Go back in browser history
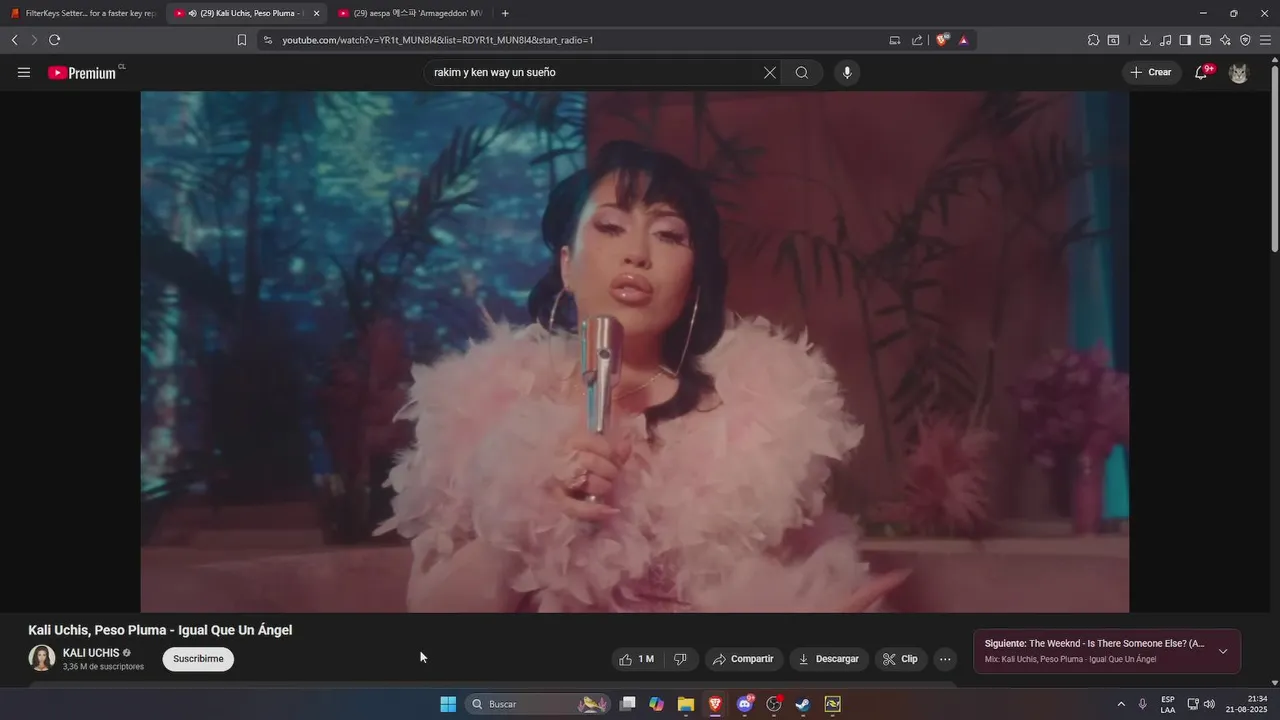Image resolution: width=1280 pixels, height=720 pixels. (x=14, y=40)
